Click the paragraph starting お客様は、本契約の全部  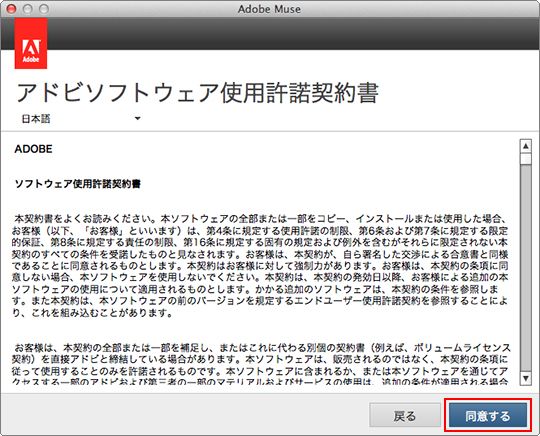pos(261,365)
